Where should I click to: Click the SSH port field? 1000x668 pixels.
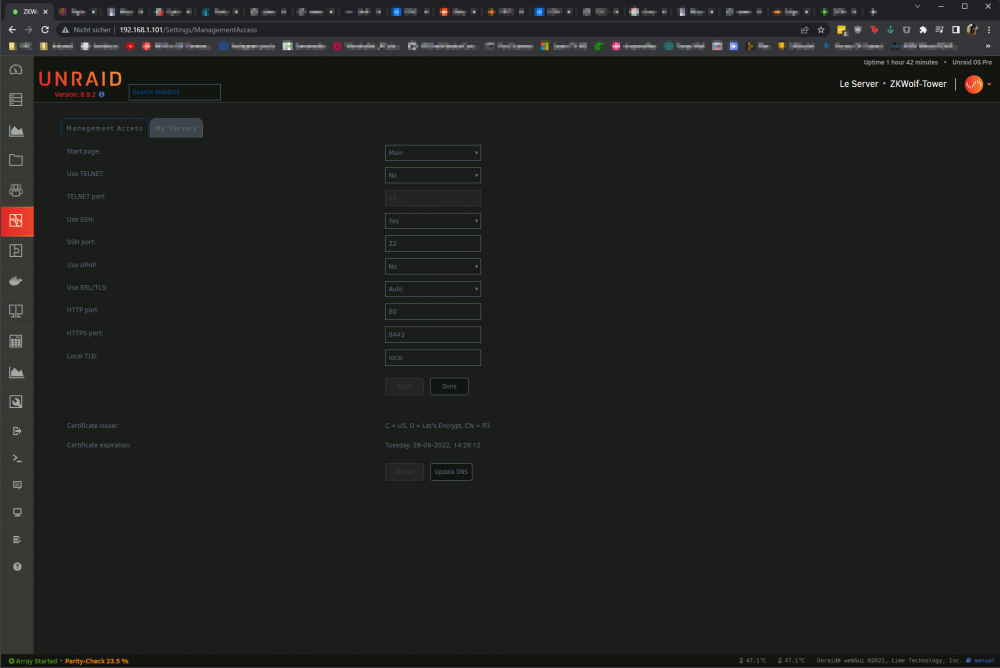point(432,244)
